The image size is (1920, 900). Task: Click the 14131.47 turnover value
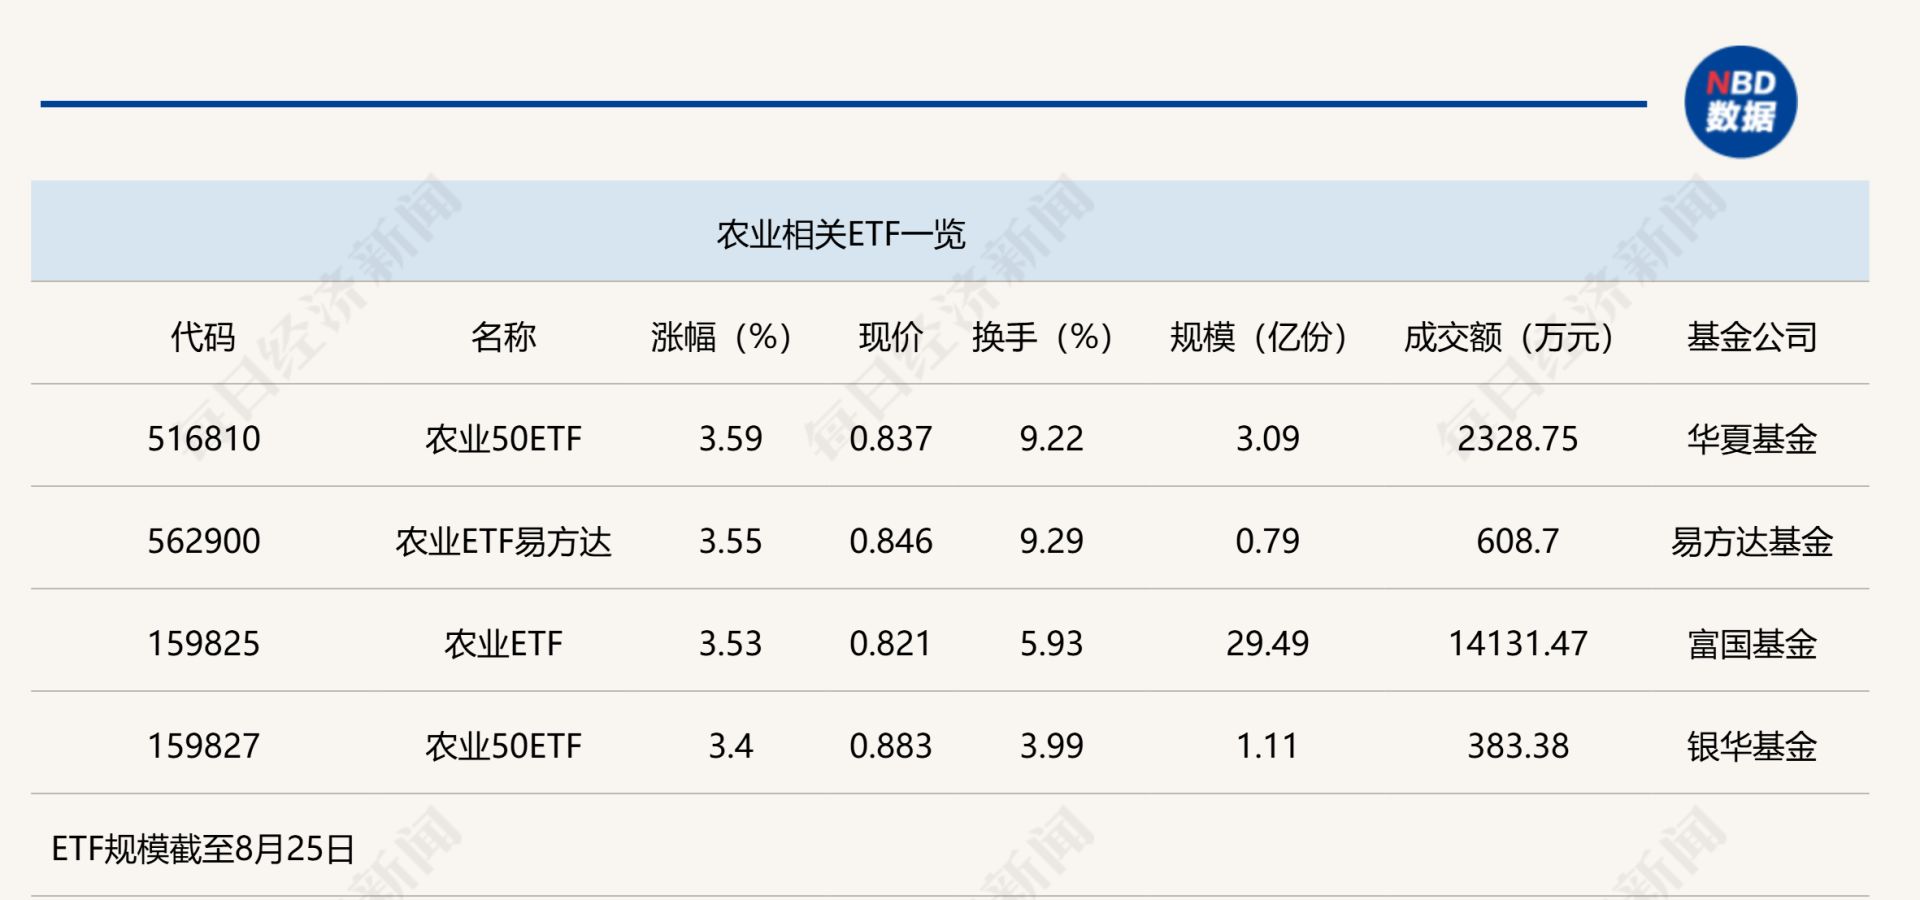point(1517,643)
